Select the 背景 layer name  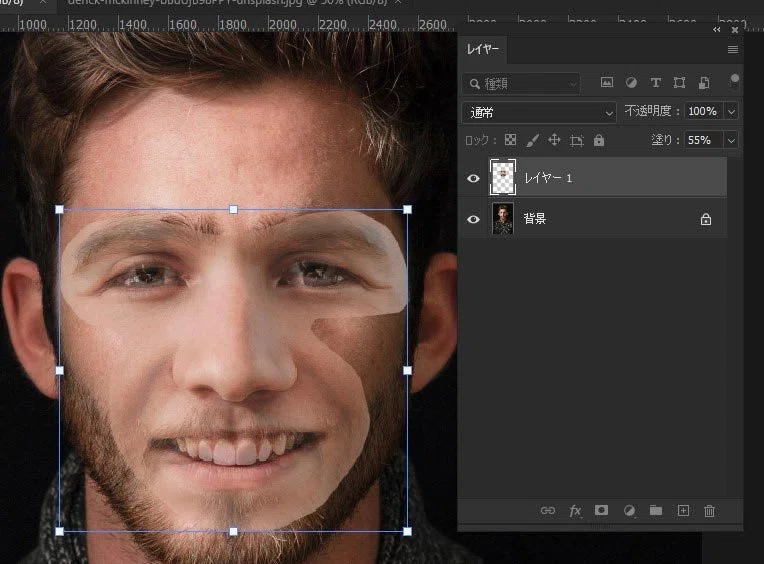tap(535, 219)
